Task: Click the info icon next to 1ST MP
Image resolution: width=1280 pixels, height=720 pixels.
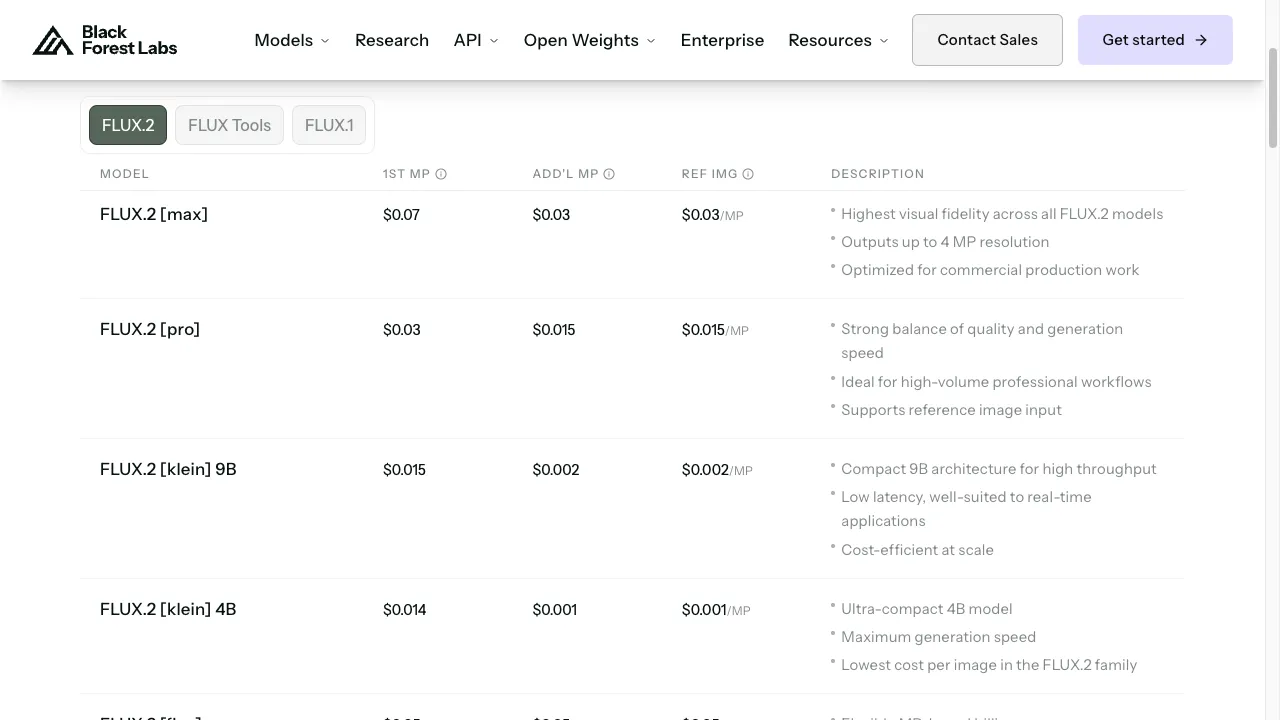Action: tap(441, 174)
